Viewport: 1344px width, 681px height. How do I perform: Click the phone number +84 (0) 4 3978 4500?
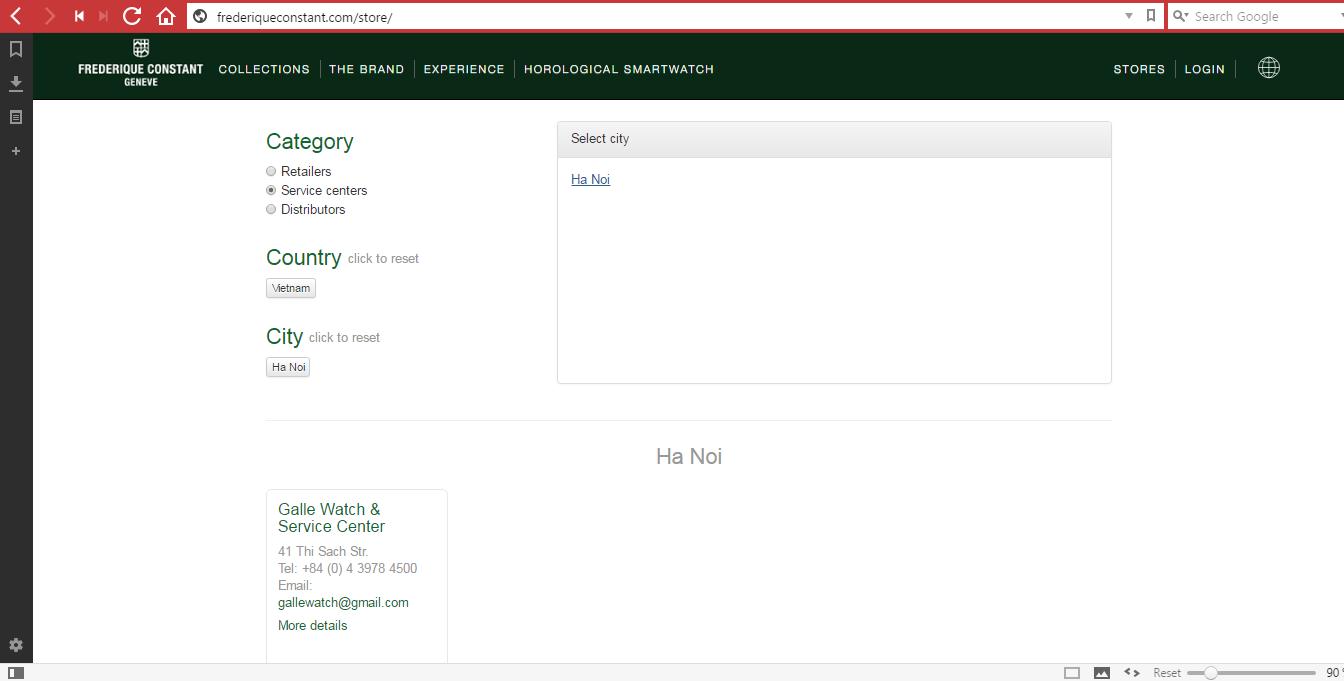pyautogui.click(x=359, y=568)
